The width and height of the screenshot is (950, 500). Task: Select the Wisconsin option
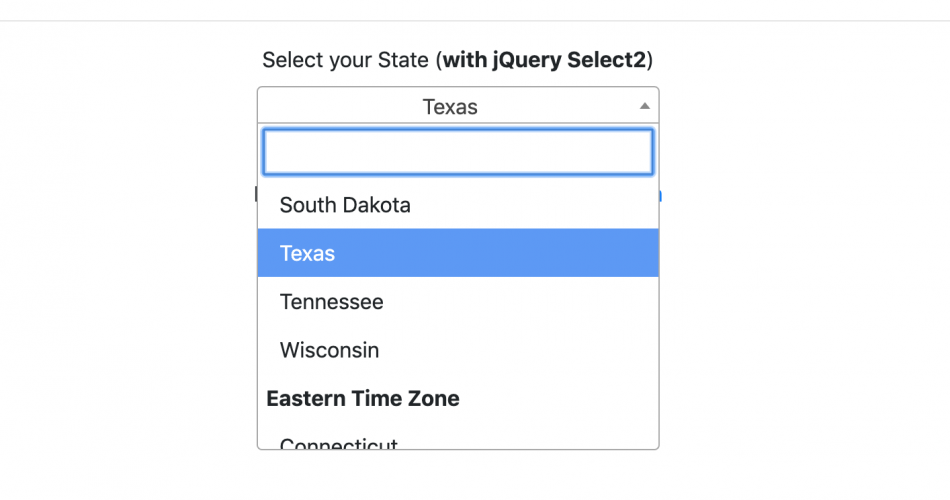click(329, 350)
